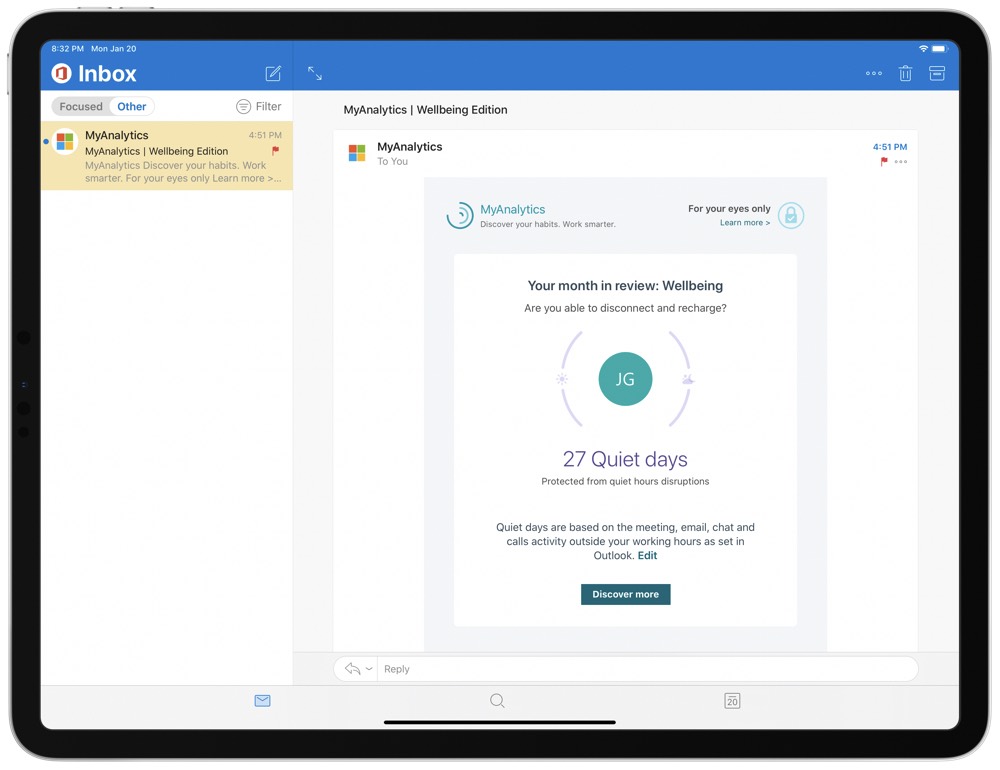1000x770 pixels.
Task: Tap the sender avatar in the inbox list
Action: [65, 142]
